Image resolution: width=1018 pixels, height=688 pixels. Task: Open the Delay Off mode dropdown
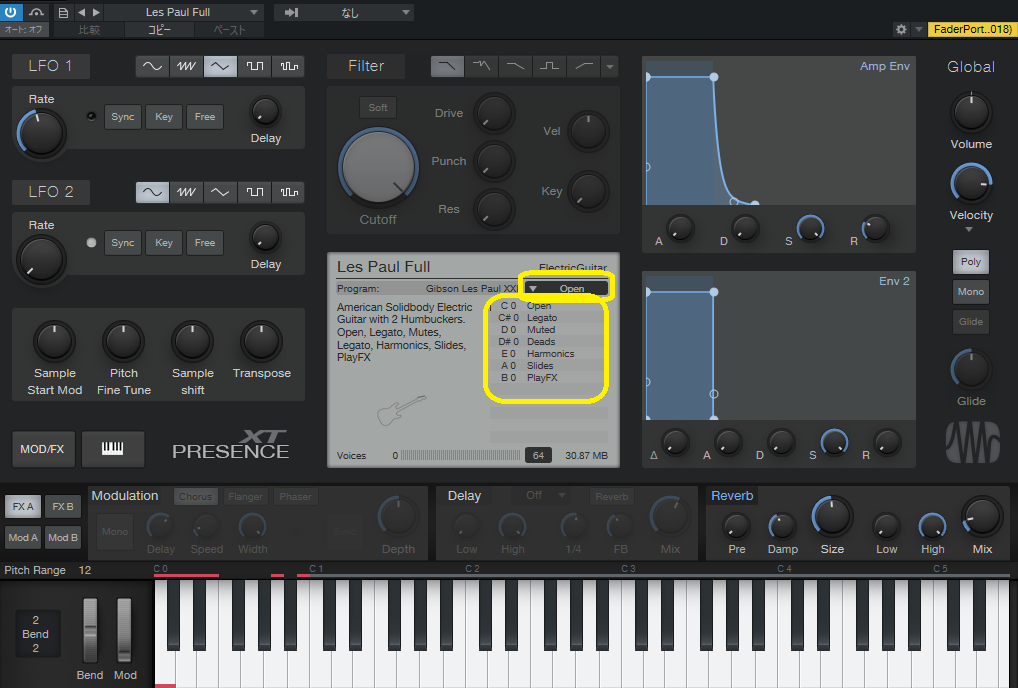540,495
